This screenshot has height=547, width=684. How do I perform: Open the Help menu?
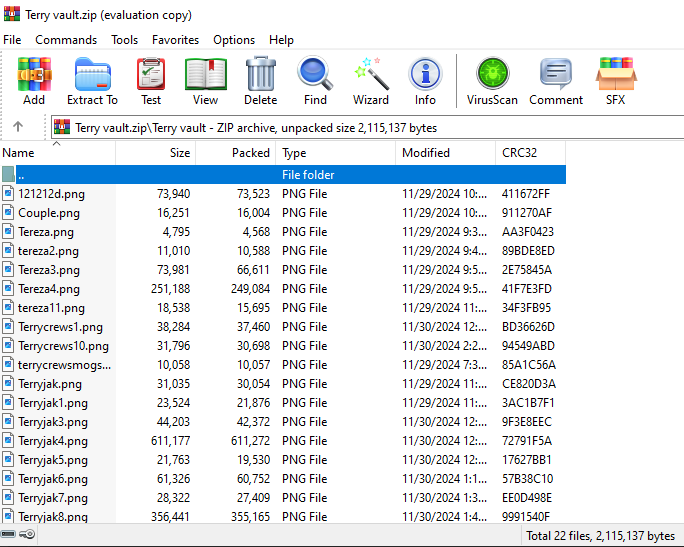[281, 40]
